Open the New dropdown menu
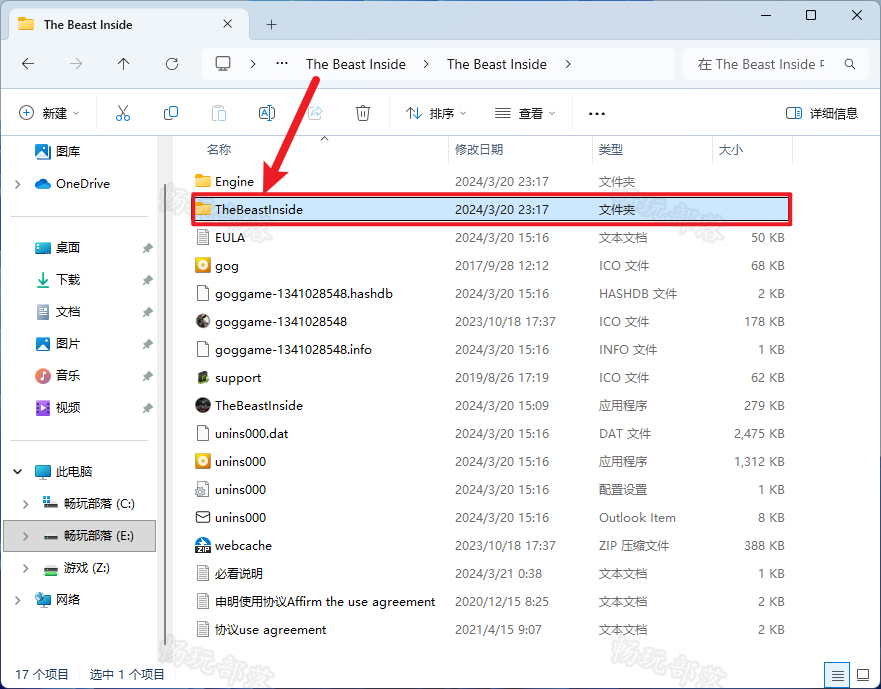This screenshot has height=689, width=881. tap(49, 113)
